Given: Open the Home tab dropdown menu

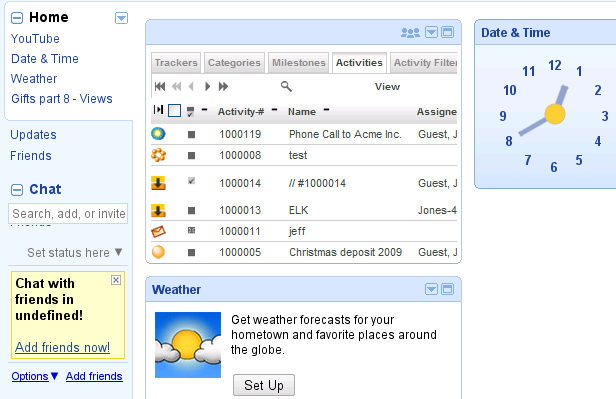Looking at the screenshot, I should pyautogui.click(x=121, y=18).
